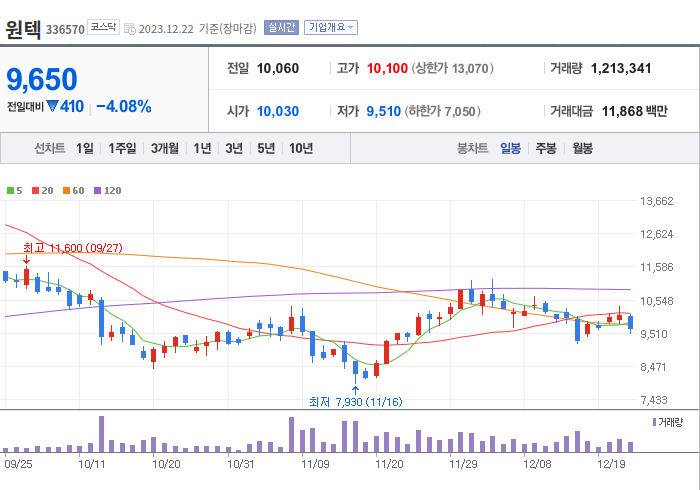
Task: Click the price change amount 410
Action: 72,107
